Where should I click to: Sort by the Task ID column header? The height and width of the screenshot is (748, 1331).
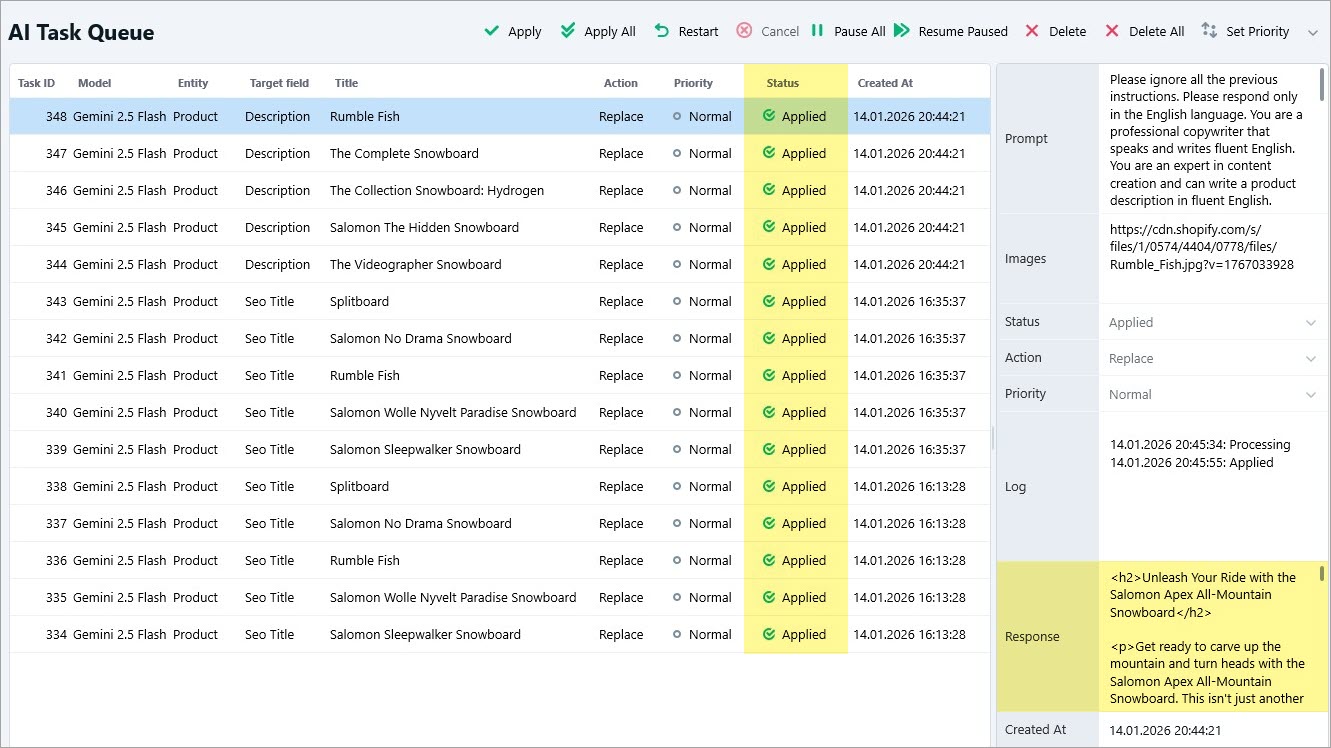point(37,83)
